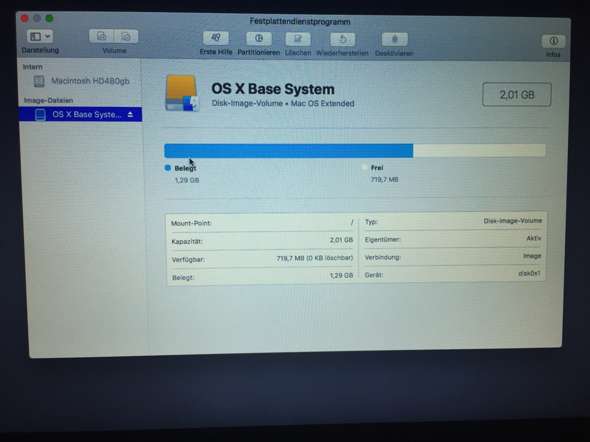The width and height of the screenshot is (590, 442).
Task: Select Macintosh HD480gb in sidebar
Action: click(x=81, y=81)
